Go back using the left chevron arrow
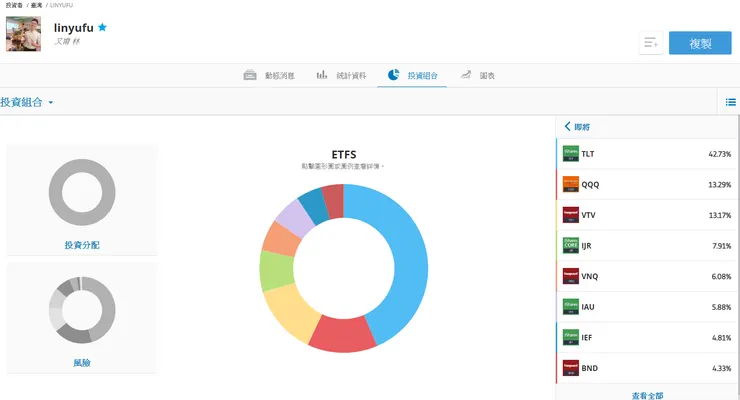740x400 pixels. point(567,126)
